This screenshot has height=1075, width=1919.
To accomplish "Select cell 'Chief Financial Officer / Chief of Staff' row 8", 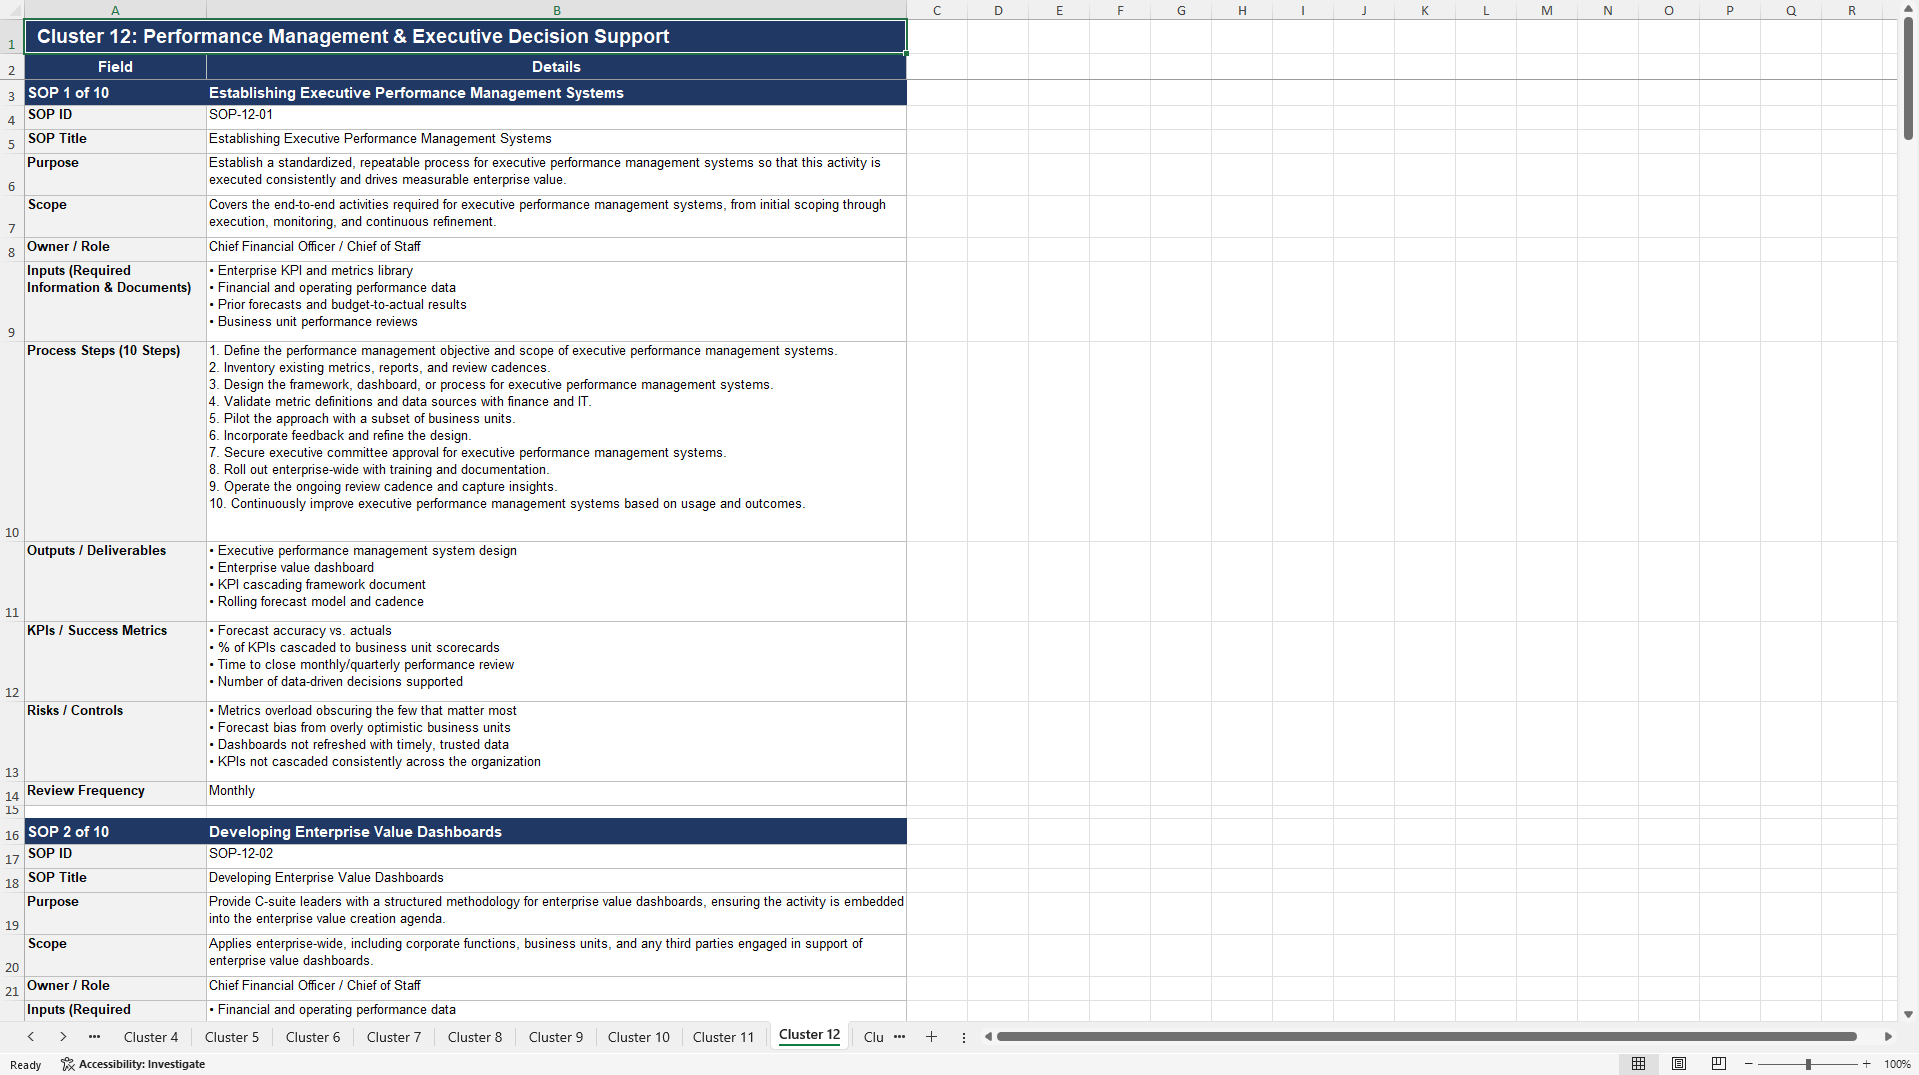I will pyautogui.click(x=556, y=249).
